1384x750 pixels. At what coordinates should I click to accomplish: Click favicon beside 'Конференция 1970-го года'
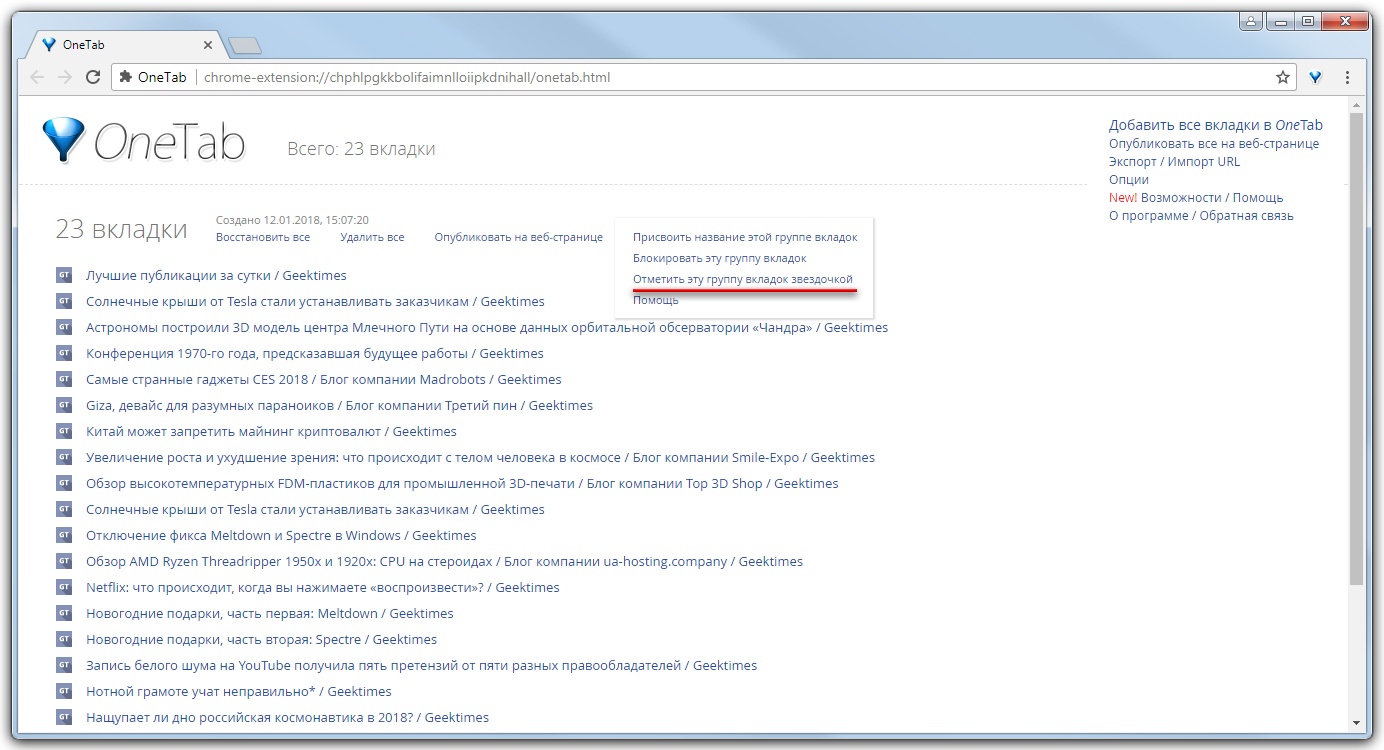coord(64,353)
